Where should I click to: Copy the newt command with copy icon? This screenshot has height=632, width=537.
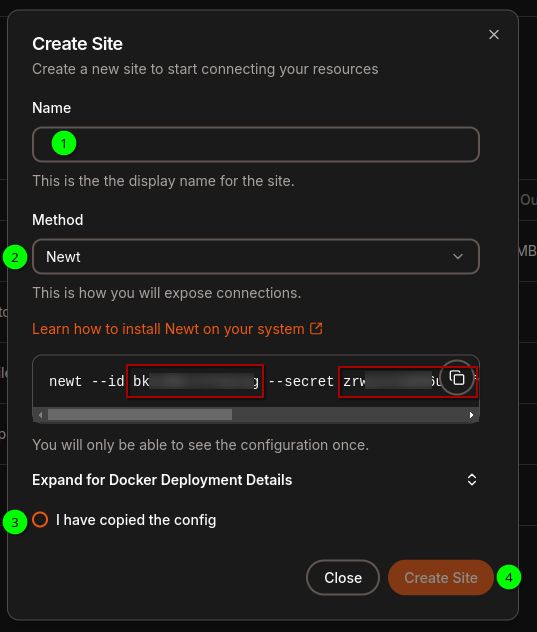[x=457, y=378]
